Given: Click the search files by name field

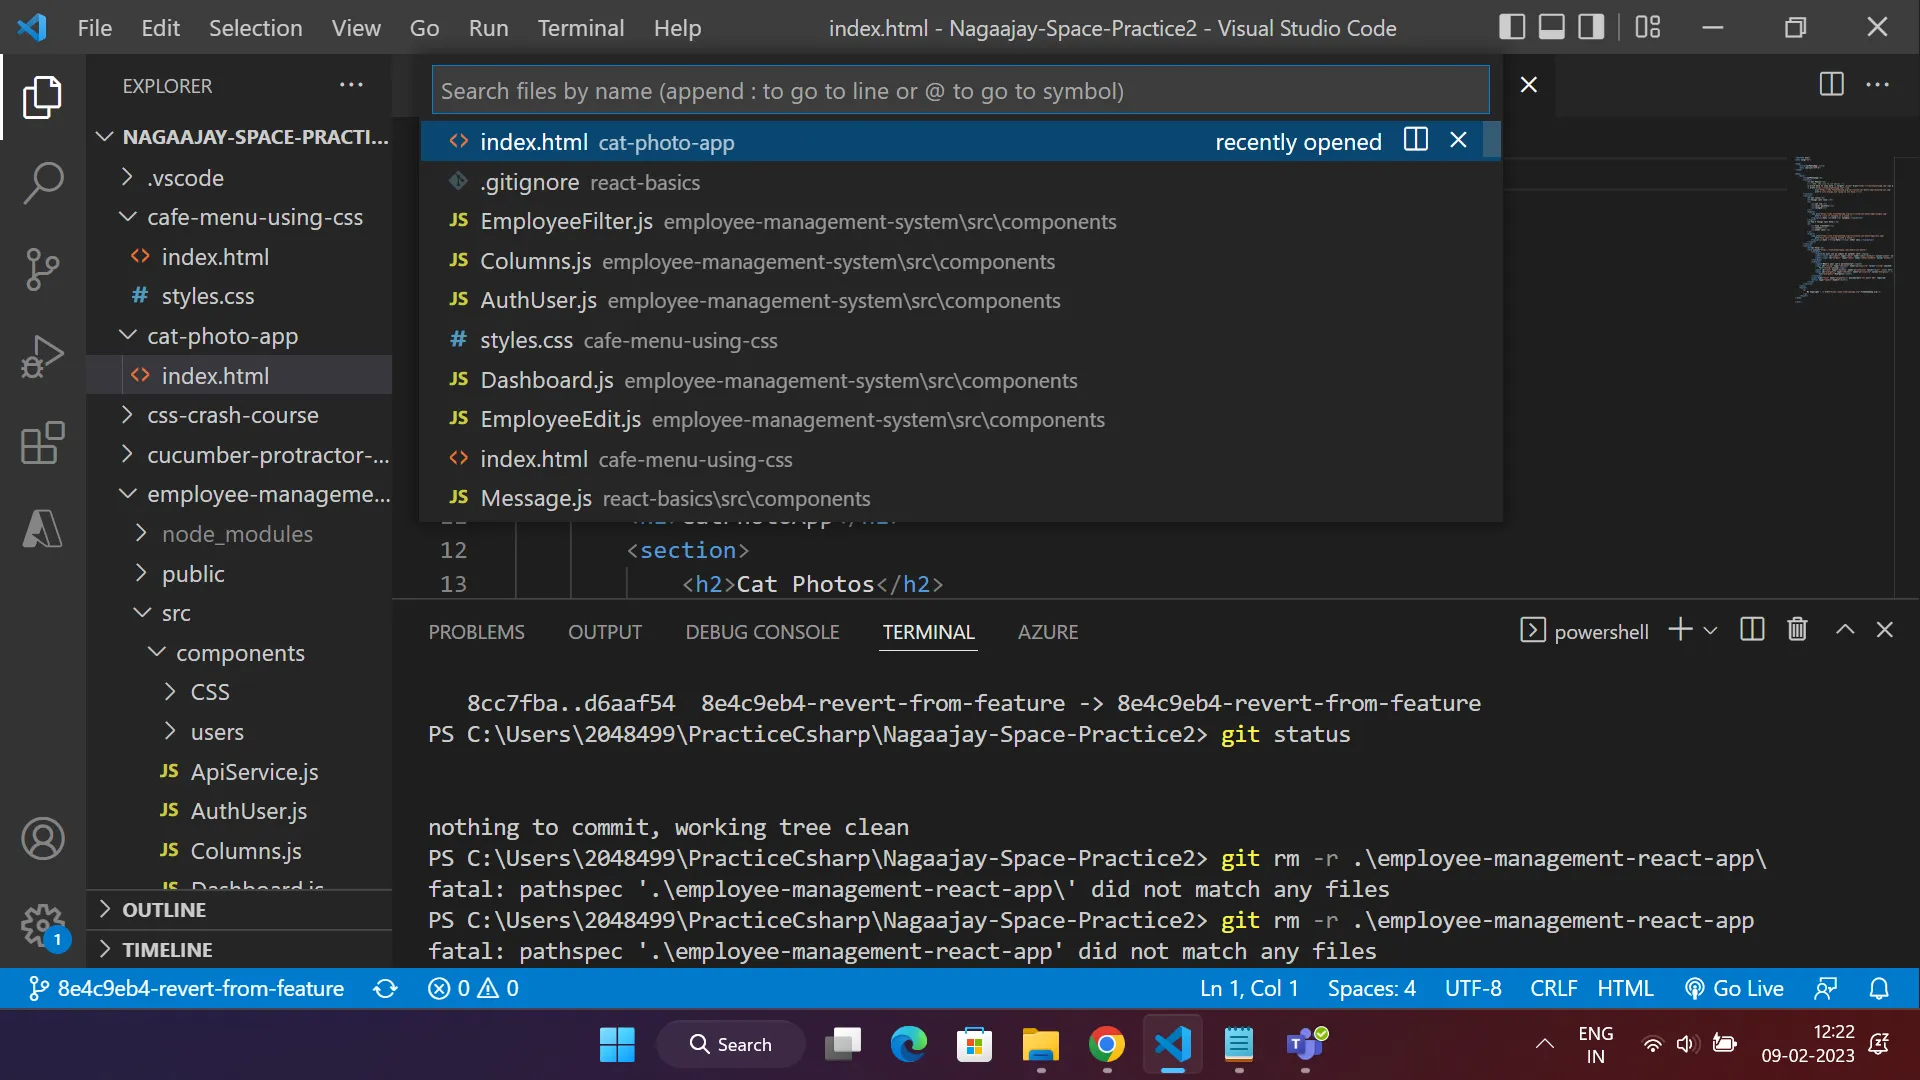Looking at the screenshot, I should (960, 91).
